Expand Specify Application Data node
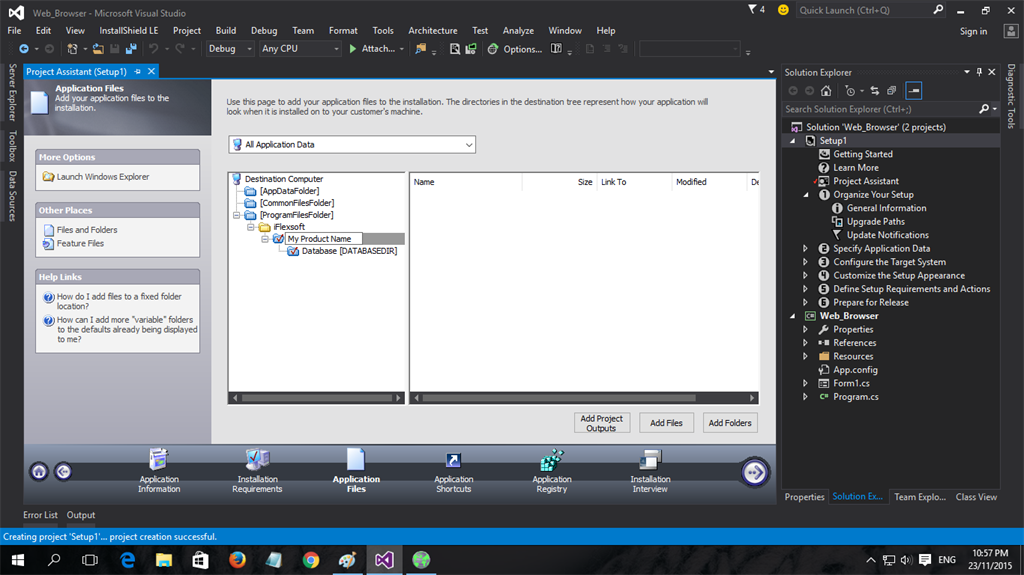 click(806, 248)
